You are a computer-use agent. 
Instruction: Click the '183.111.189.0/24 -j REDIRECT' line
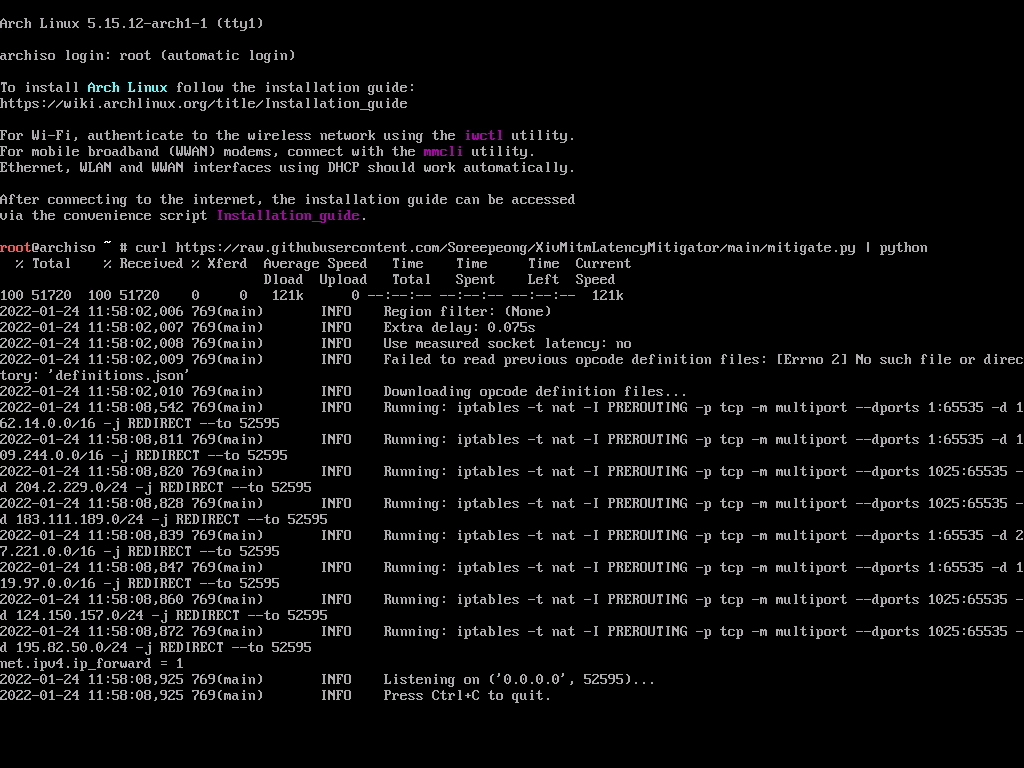coord(164,520)
